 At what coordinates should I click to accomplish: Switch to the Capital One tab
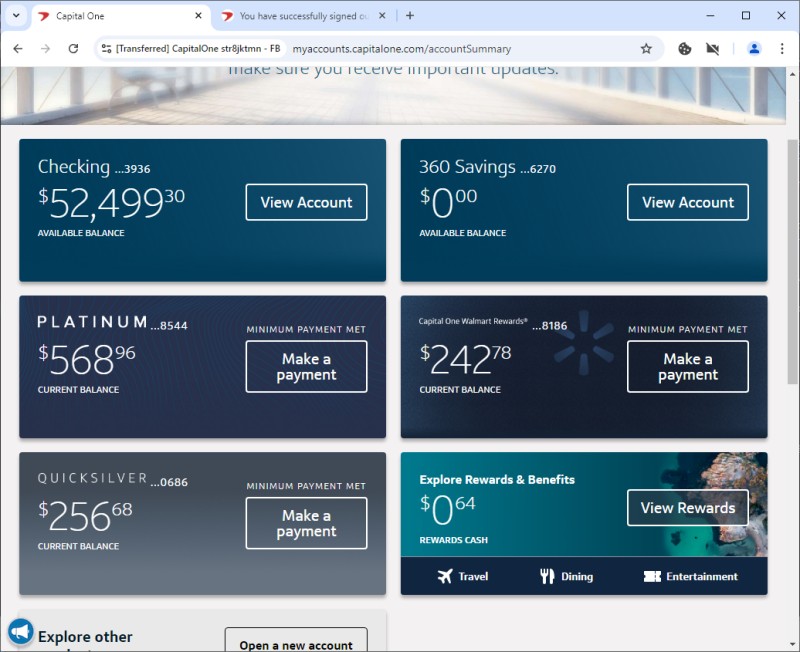coord(121,16)
